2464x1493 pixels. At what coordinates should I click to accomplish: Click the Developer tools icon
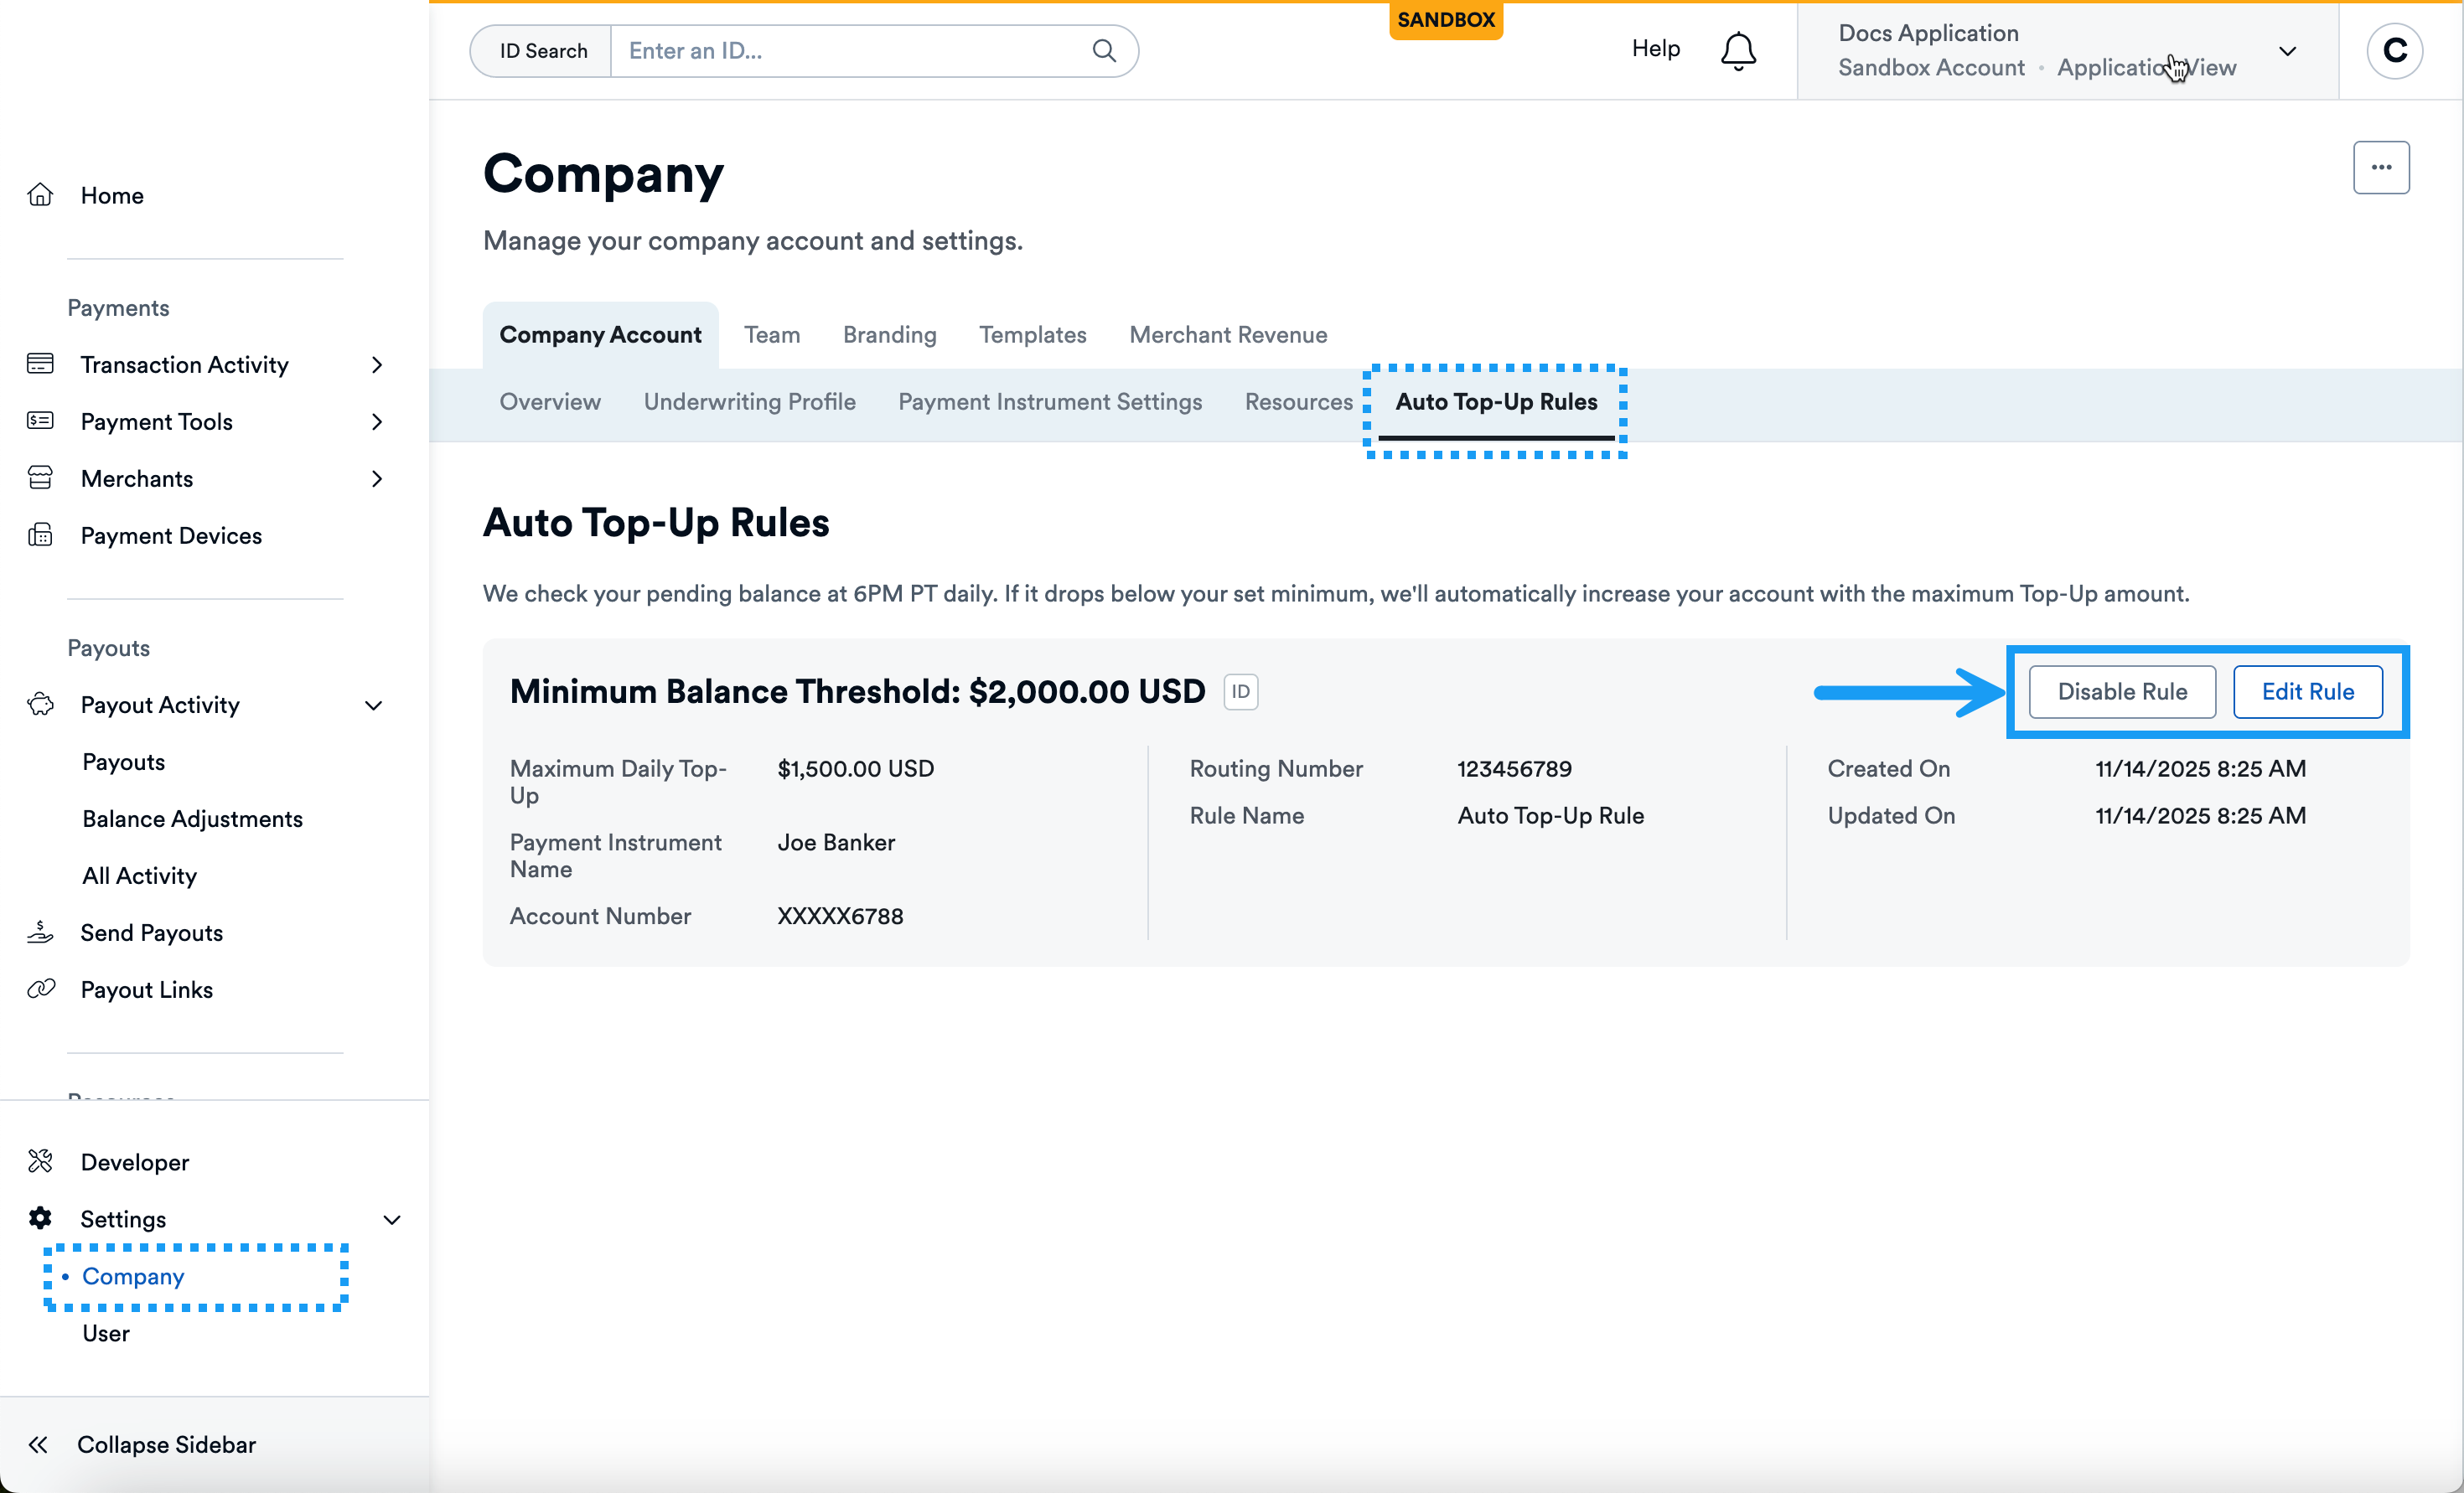click(x=40, y=1161)
